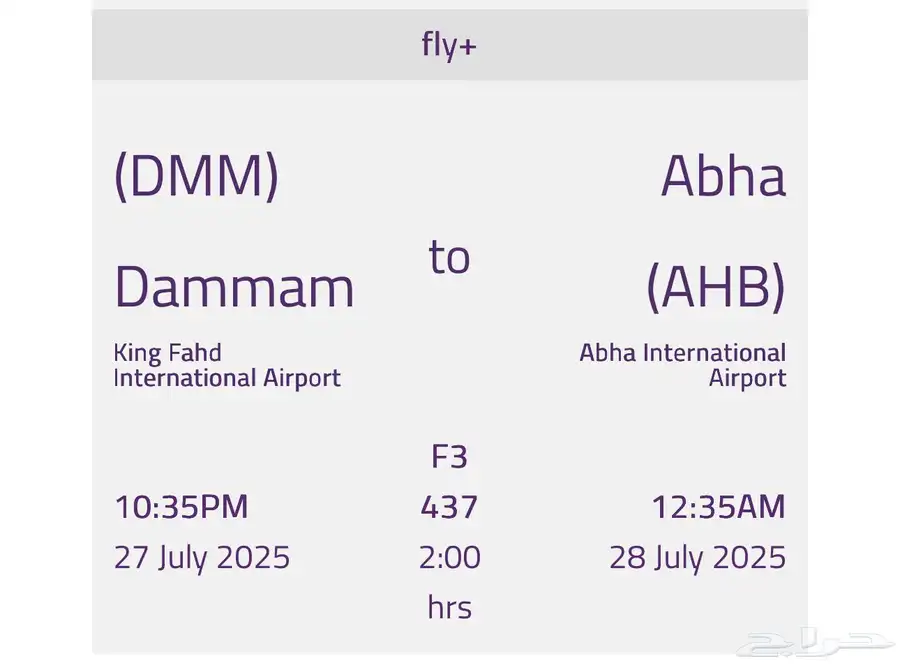Click the hrs duration unit label
The image size is (900, 666).
tap(449, 607)
